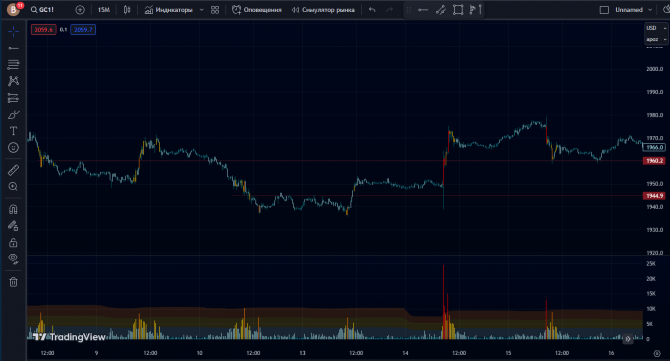Toggle lock all drawings

[x=13, y=243]
